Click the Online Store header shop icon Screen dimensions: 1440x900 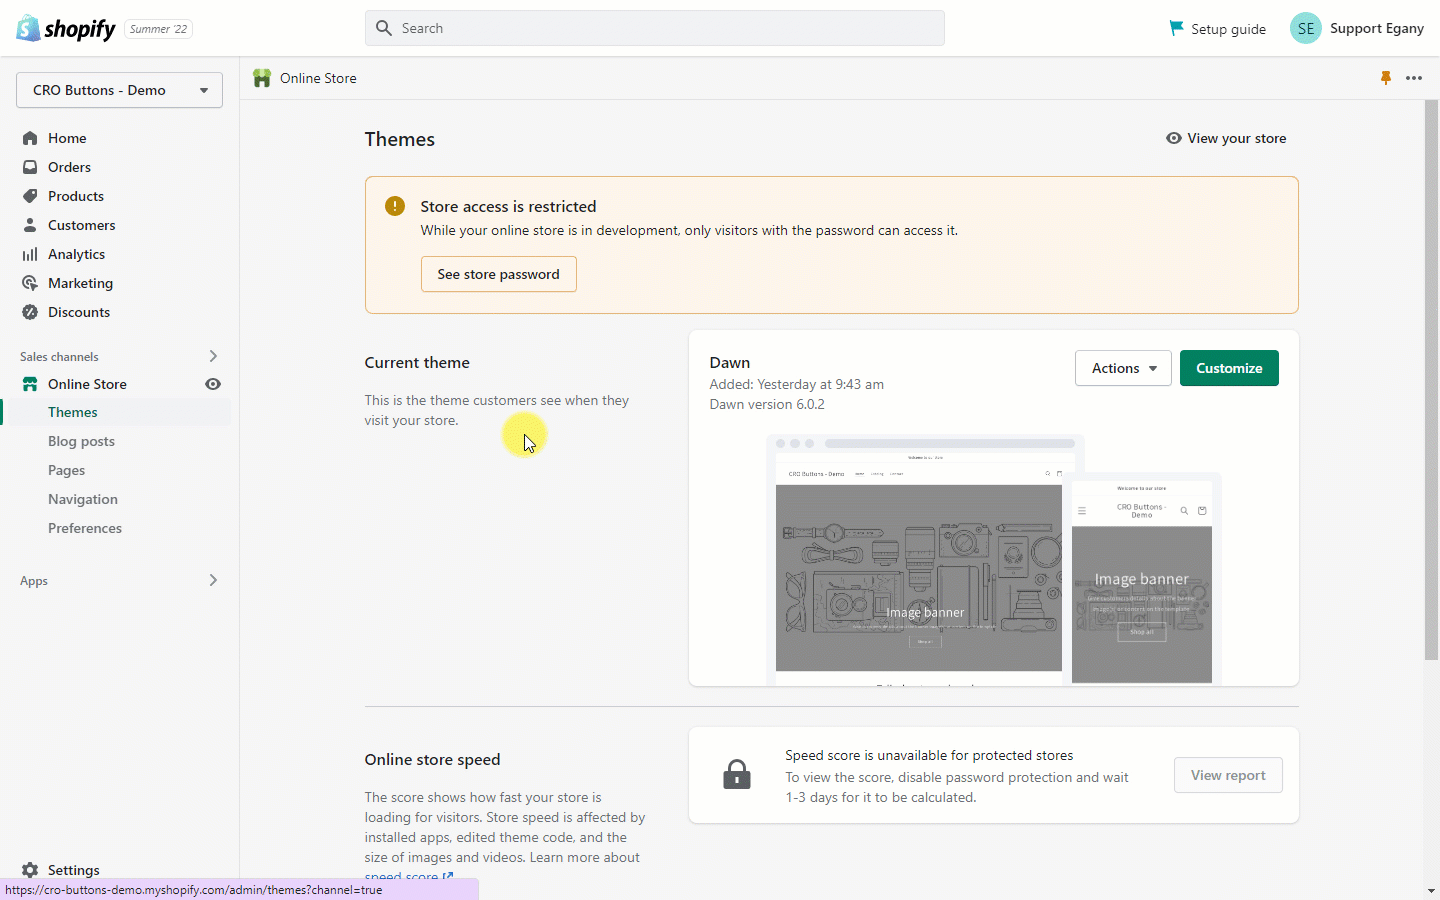(x=262, y=78)
